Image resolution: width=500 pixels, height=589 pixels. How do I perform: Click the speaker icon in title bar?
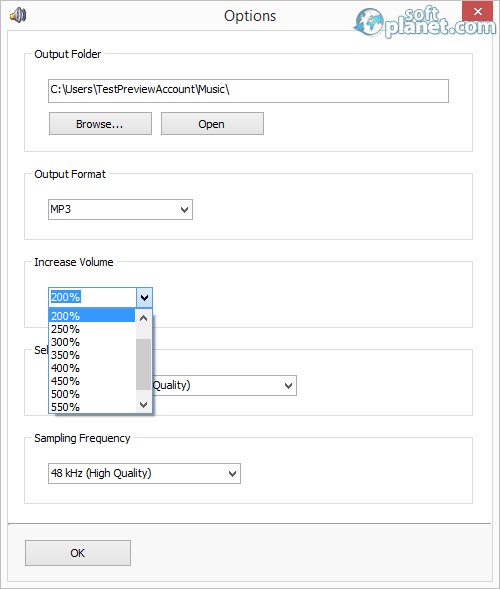[x=18, y=15]
